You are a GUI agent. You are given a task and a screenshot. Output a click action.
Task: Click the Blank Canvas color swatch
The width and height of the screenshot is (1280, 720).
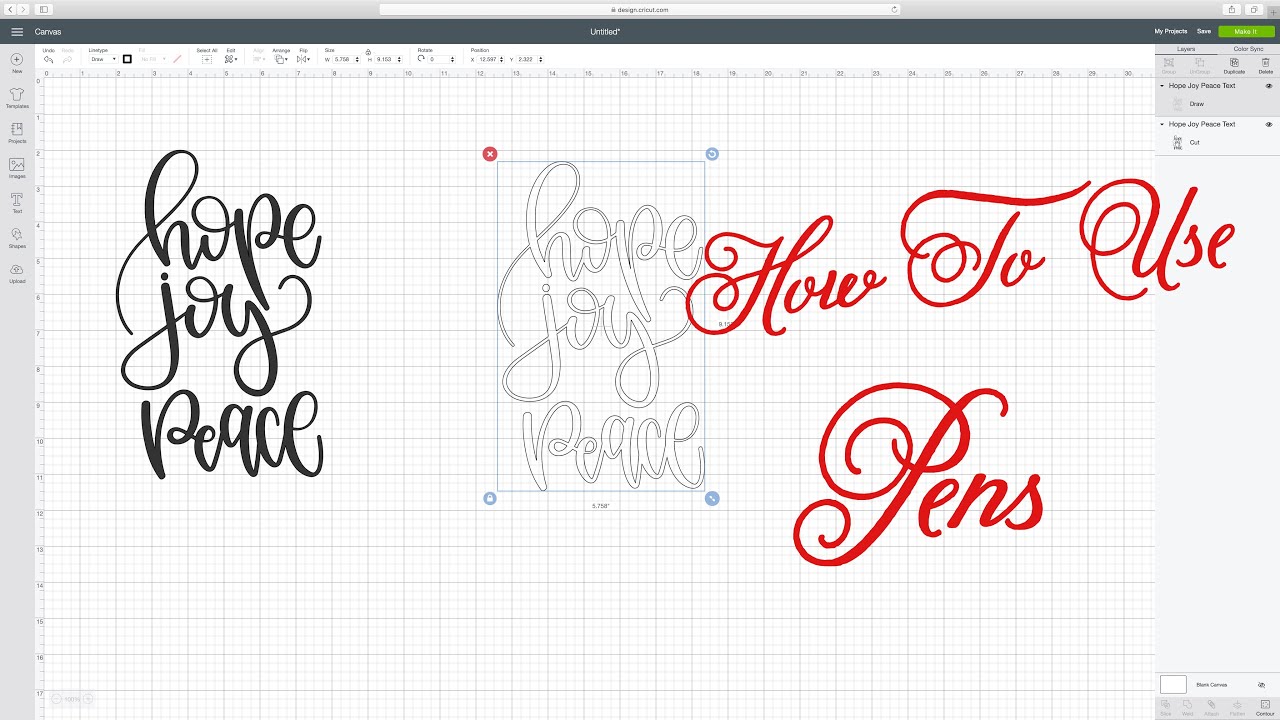click(1173, 685)
